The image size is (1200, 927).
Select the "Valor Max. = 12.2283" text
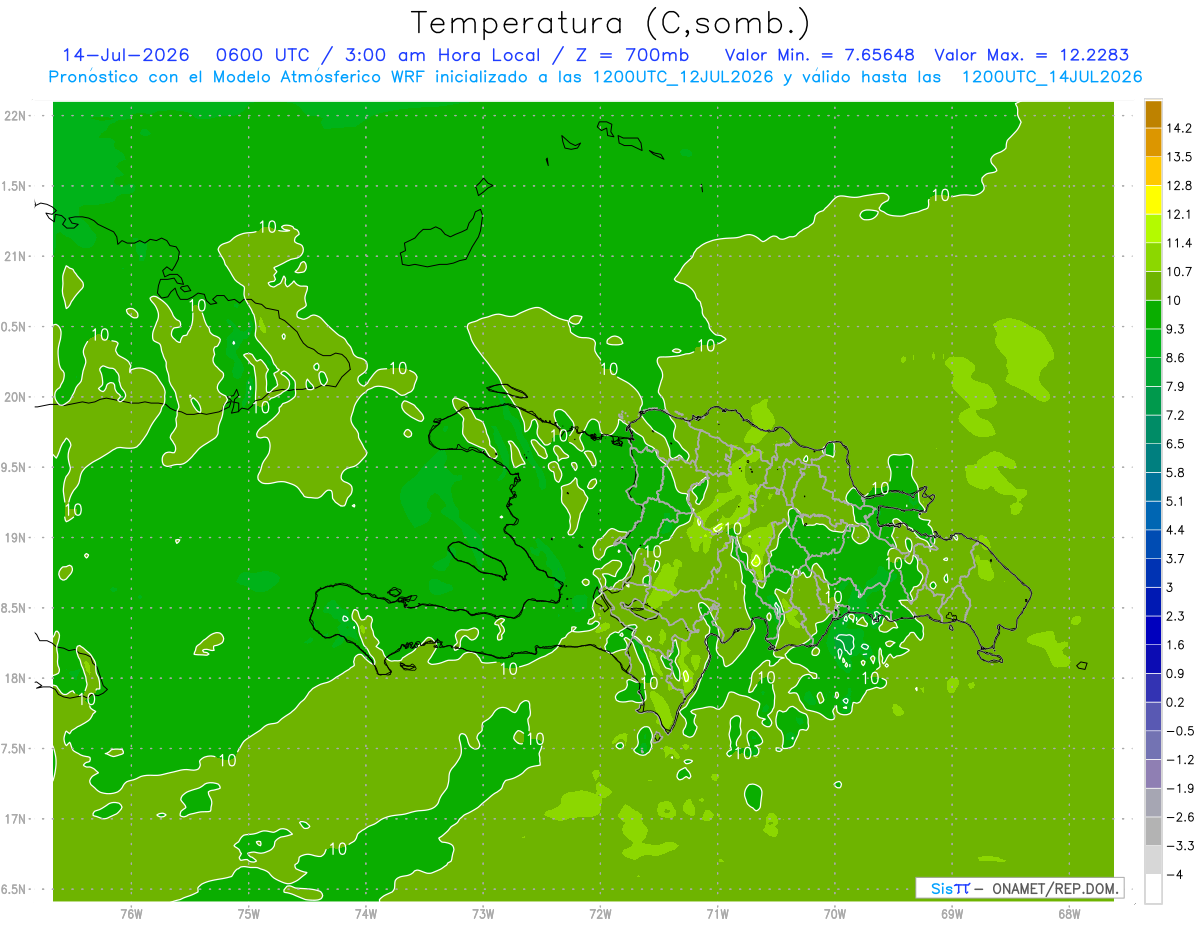[1031, 55]
